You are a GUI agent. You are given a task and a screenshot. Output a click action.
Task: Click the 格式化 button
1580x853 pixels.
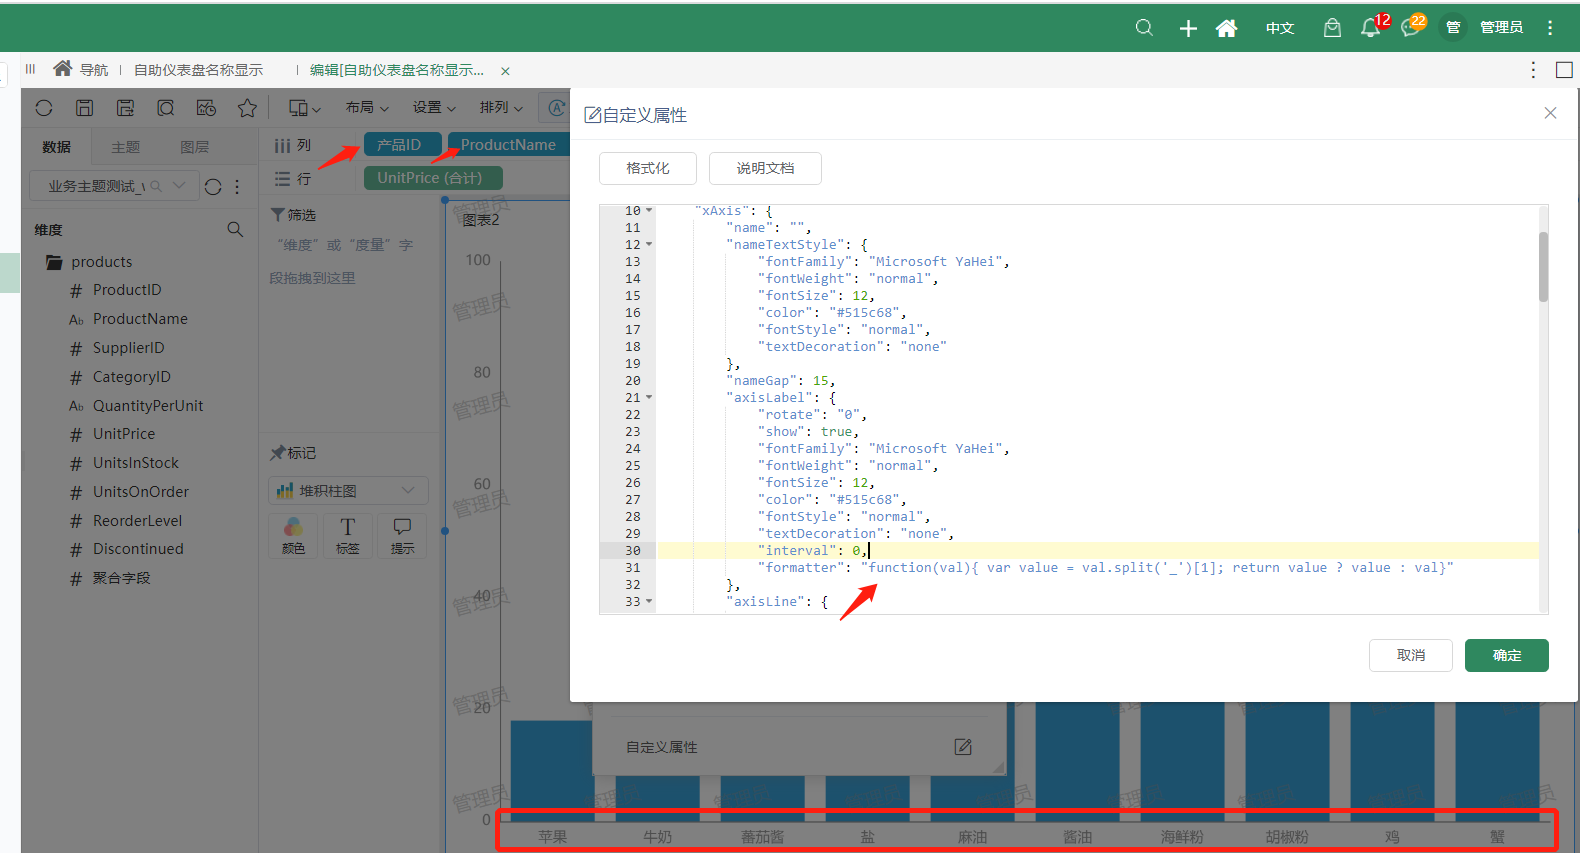coord(648,168)
